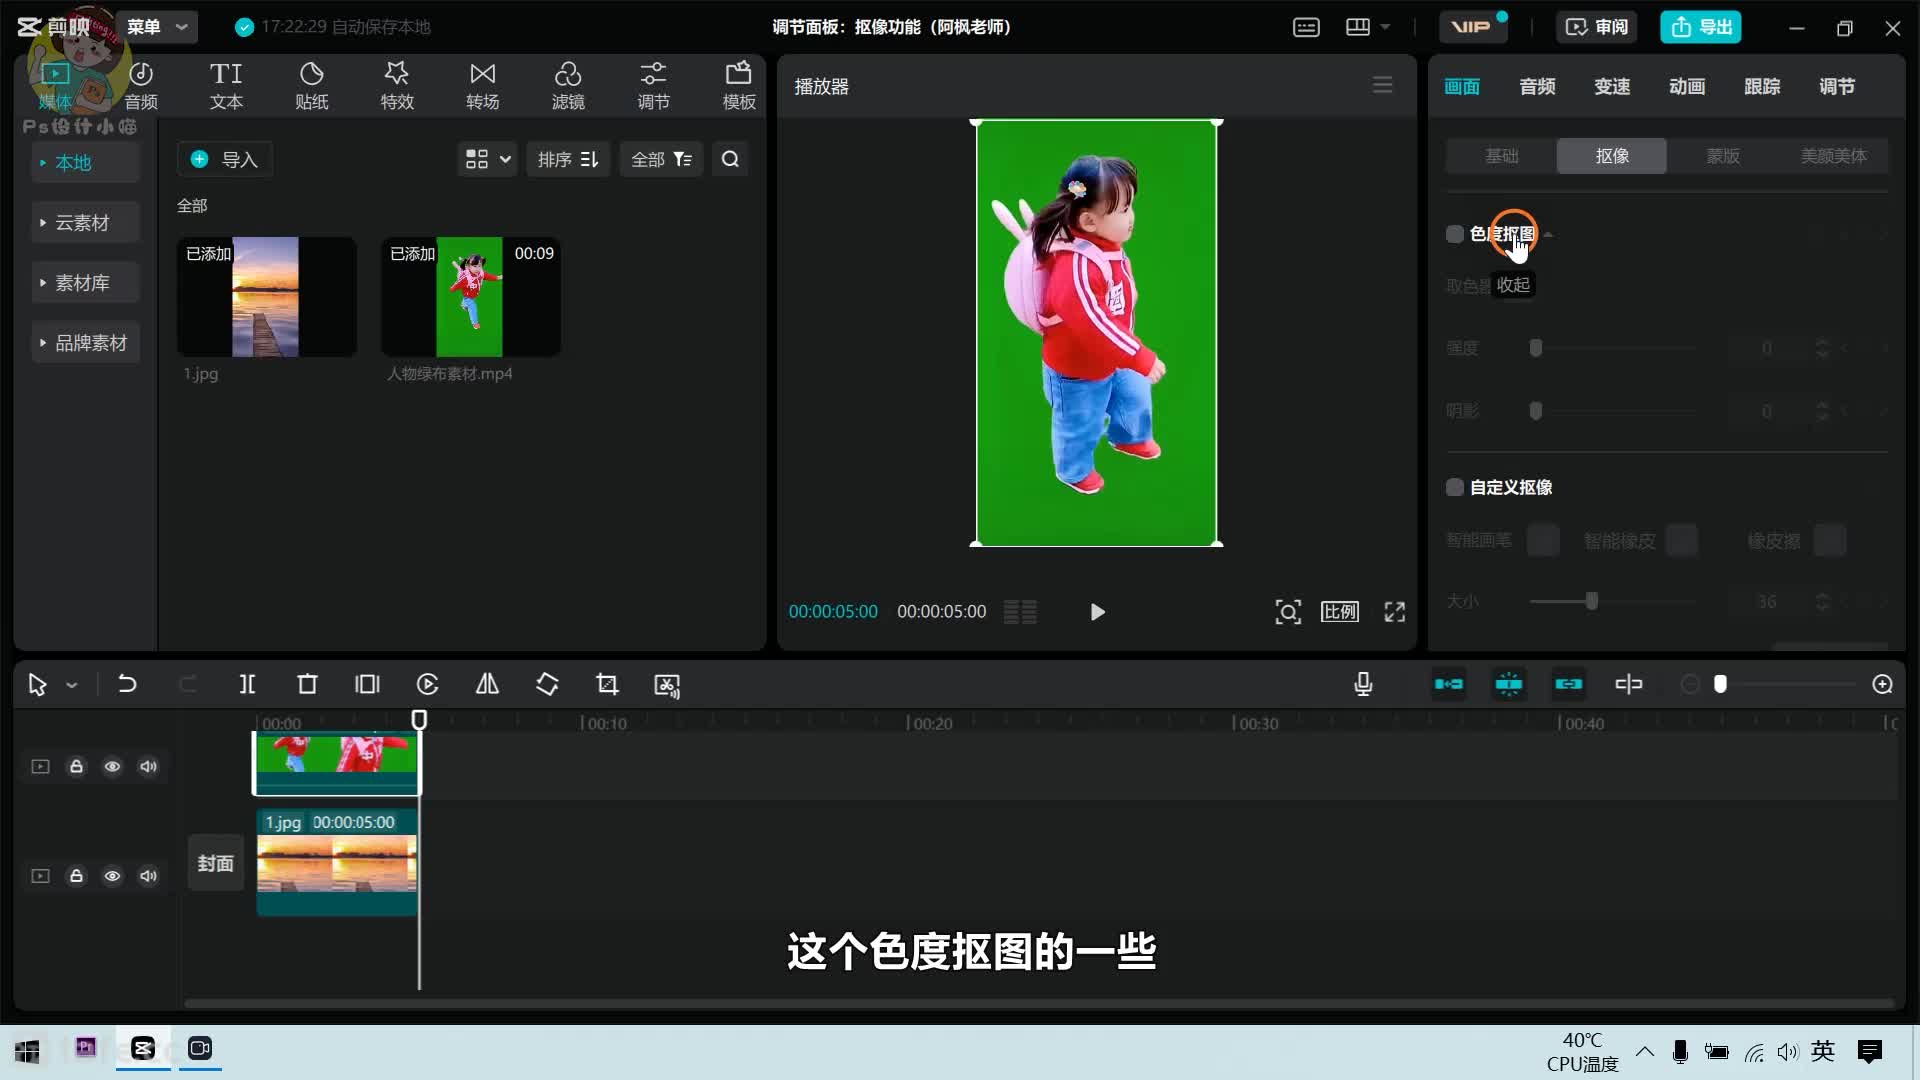The image size is (1920, 1080).
Task: Open the 特效 effects tab
Action: [397, 86]
